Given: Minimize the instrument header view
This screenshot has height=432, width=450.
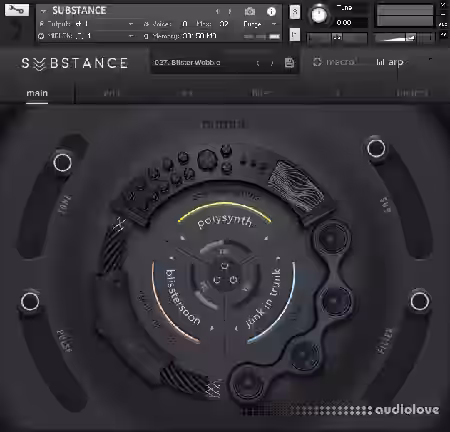Looking at the screenshot, I should pyautogui.click(x=444, y=15).
